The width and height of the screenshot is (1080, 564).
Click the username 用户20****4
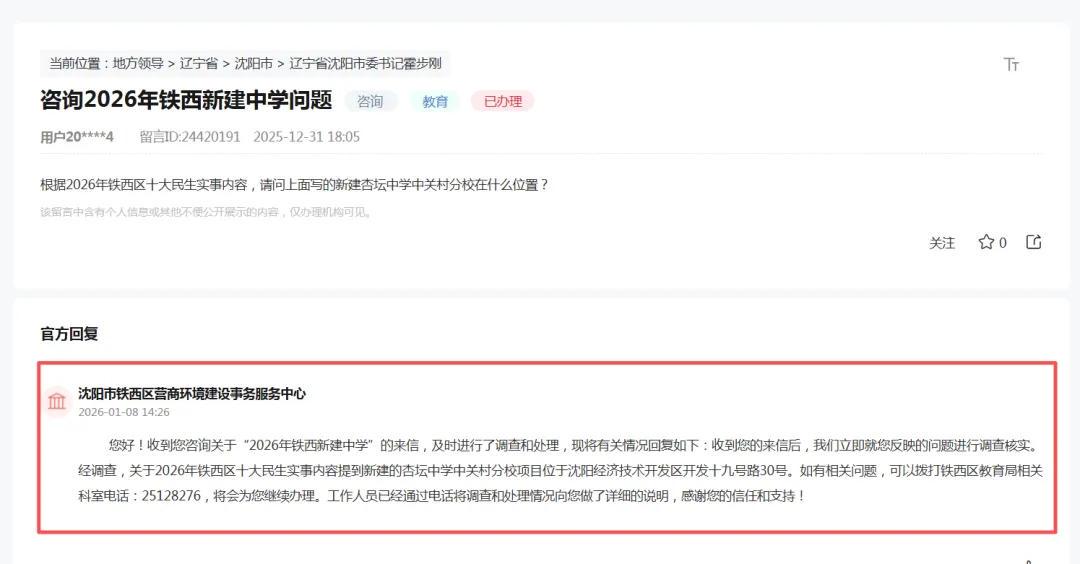(77, 137)
